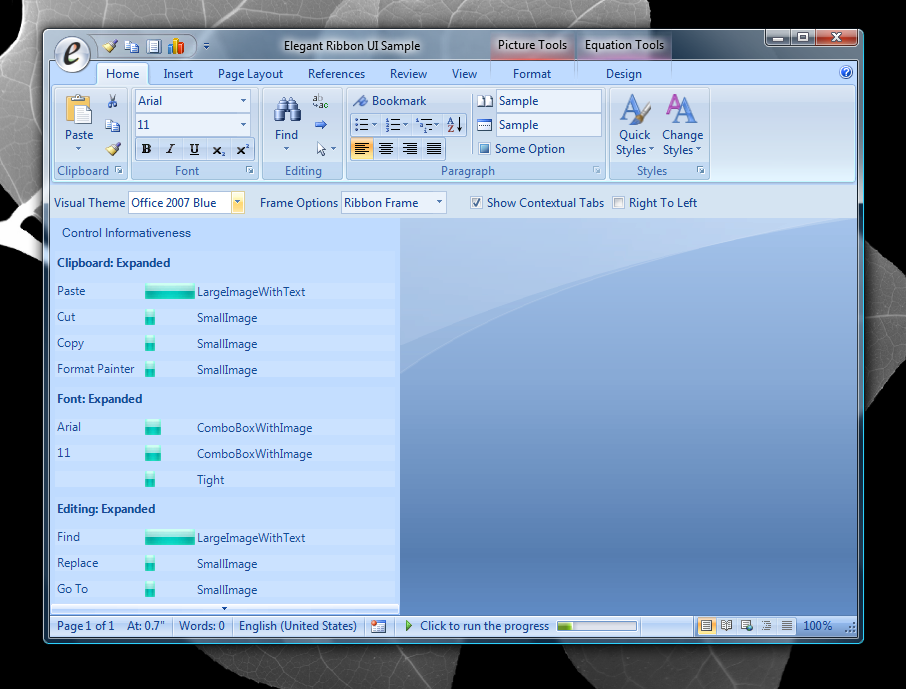Toggle Align Left
906x689 pixels.
[362, 149]
